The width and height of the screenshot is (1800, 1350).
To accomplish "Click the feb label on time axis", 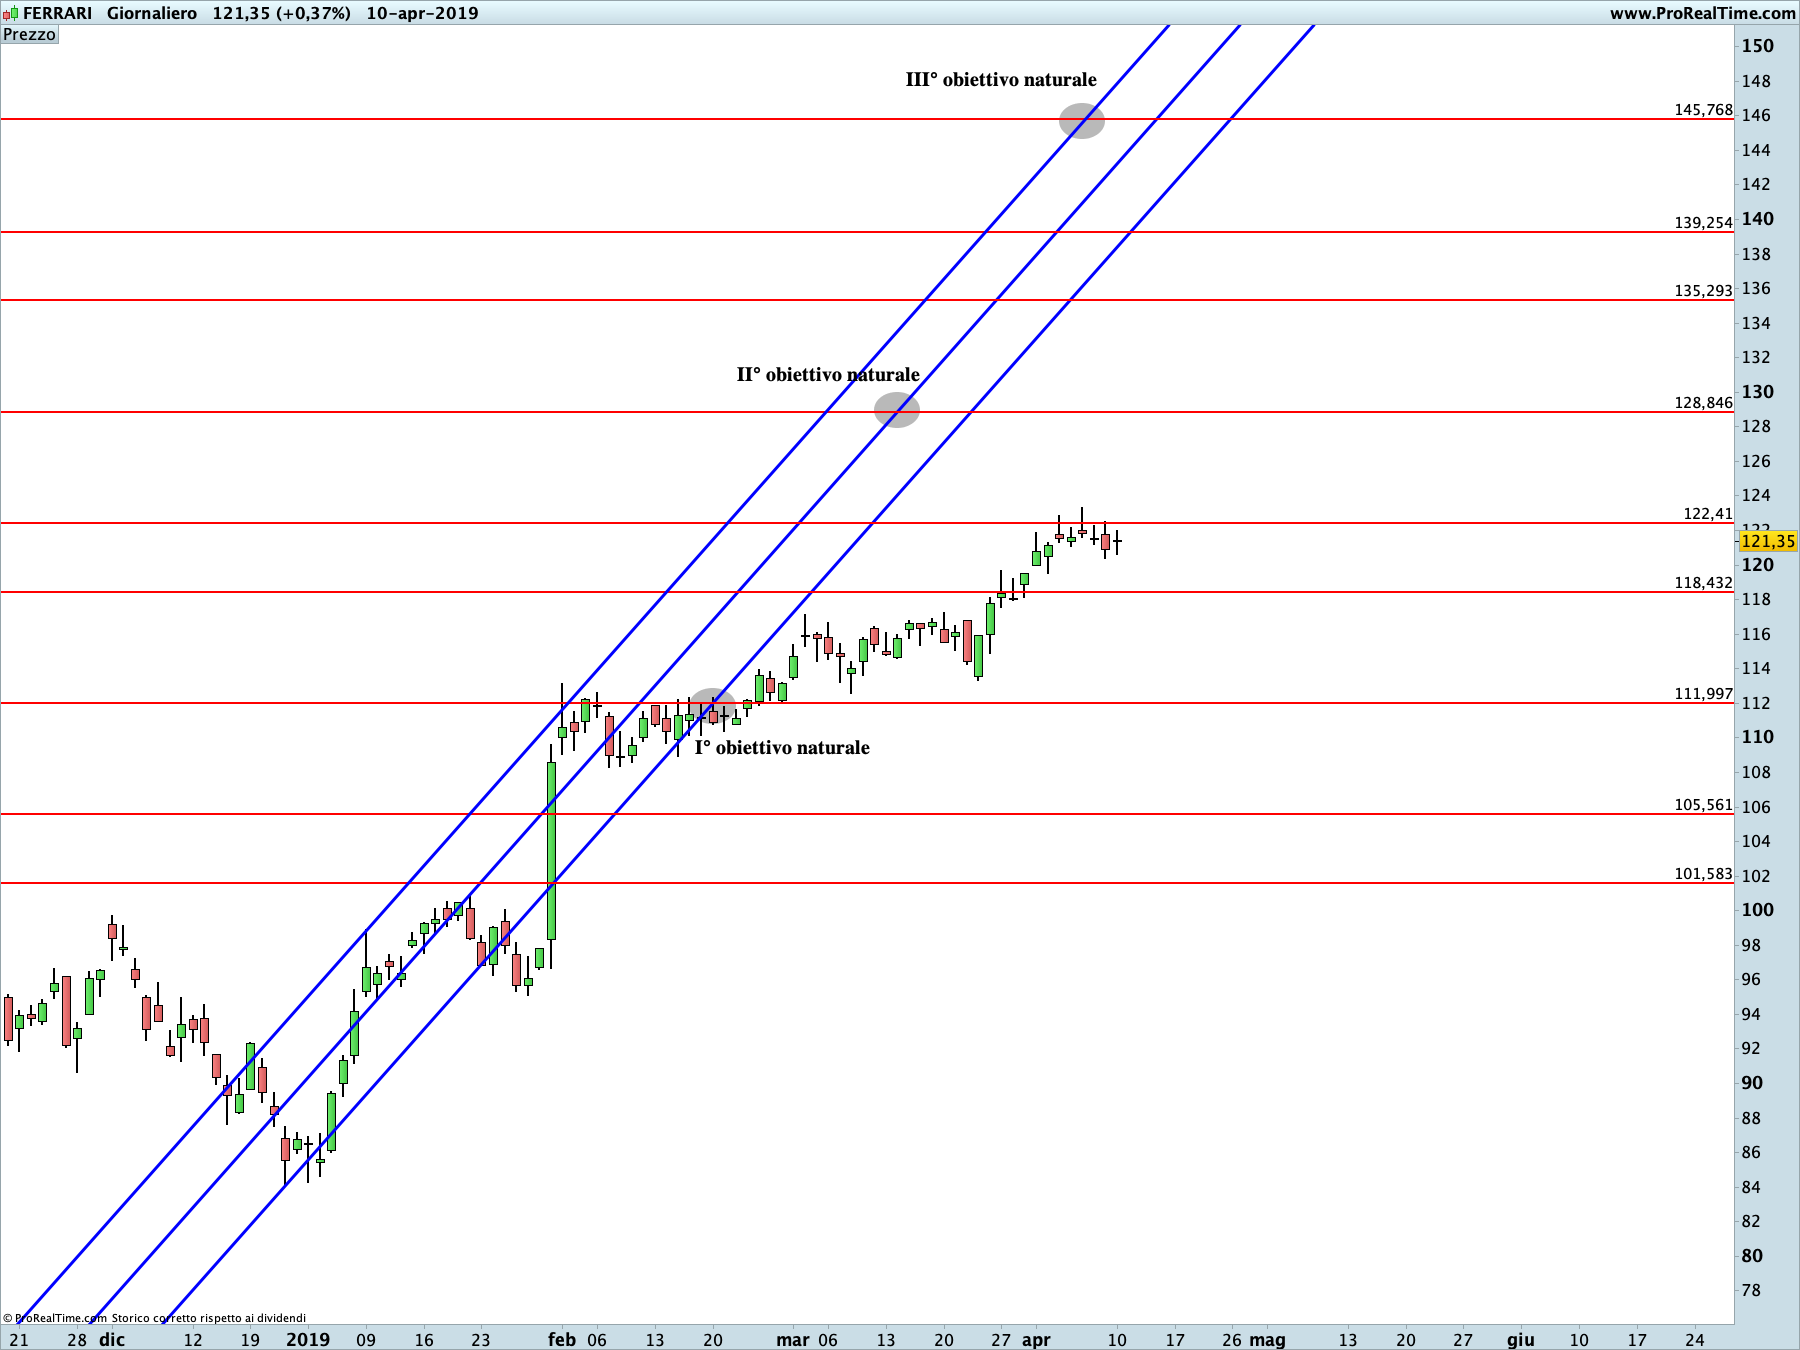I will [x=562, y=1339].
